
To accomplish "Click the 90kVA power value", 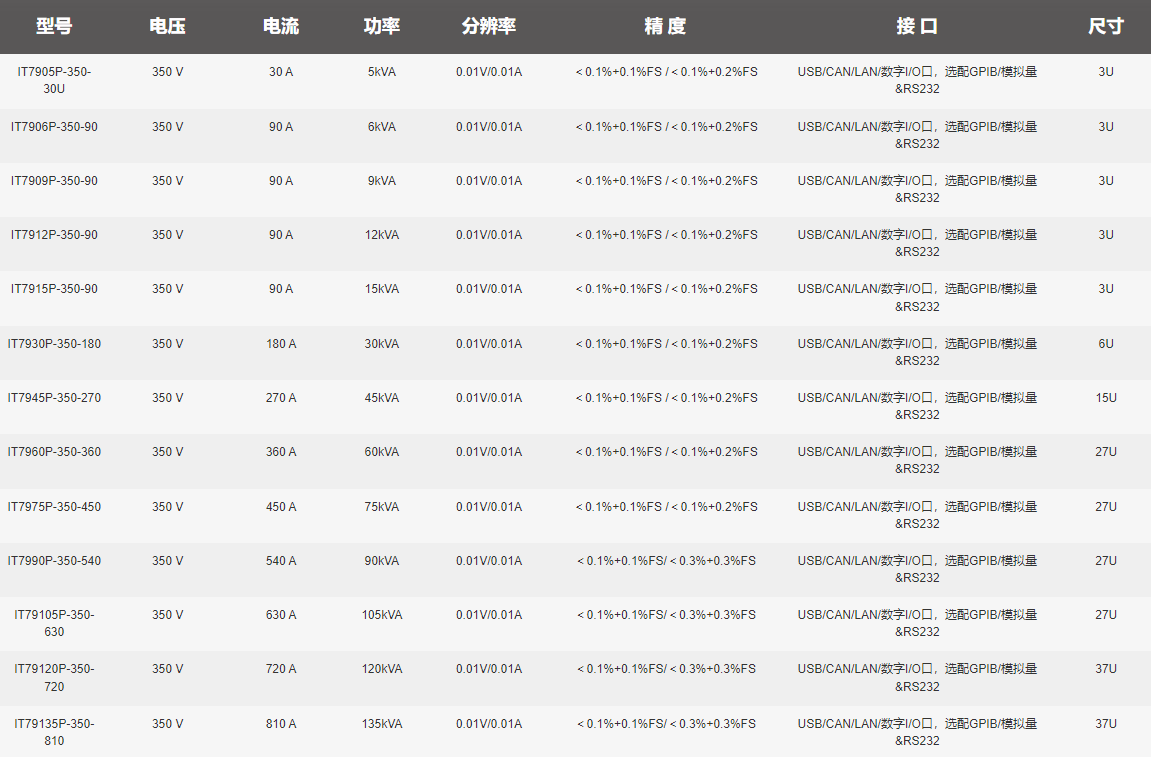I will point(382,561).
